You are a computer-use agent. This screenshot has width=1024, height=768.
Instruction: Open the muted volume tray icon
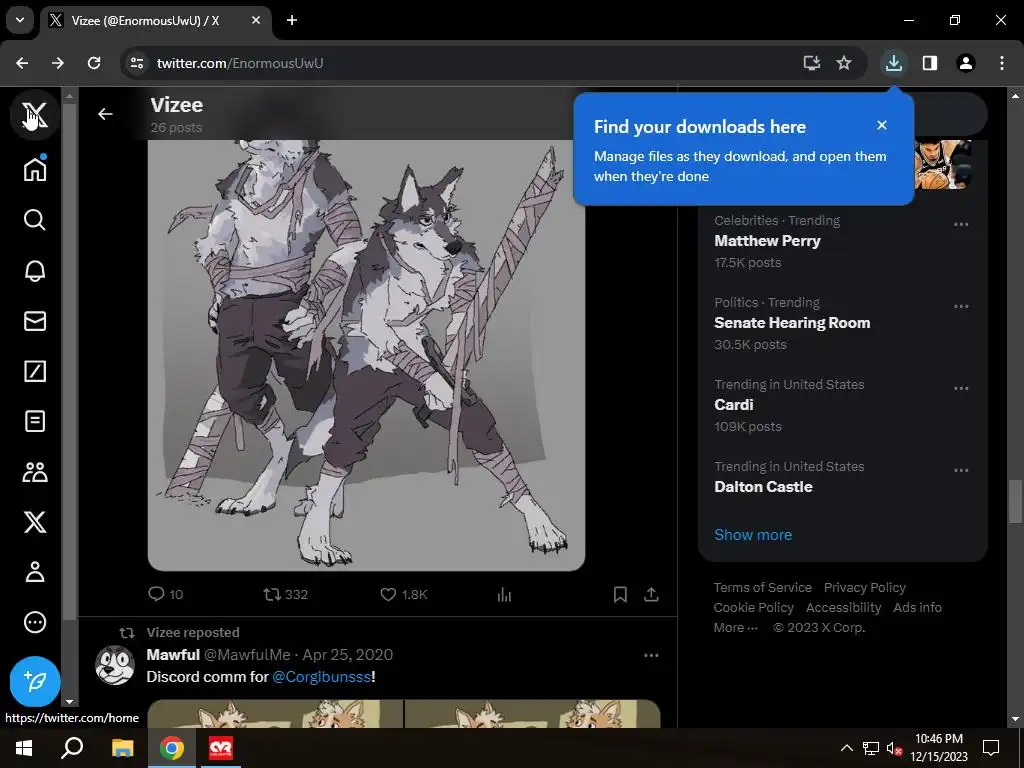(x=894, y=748)
